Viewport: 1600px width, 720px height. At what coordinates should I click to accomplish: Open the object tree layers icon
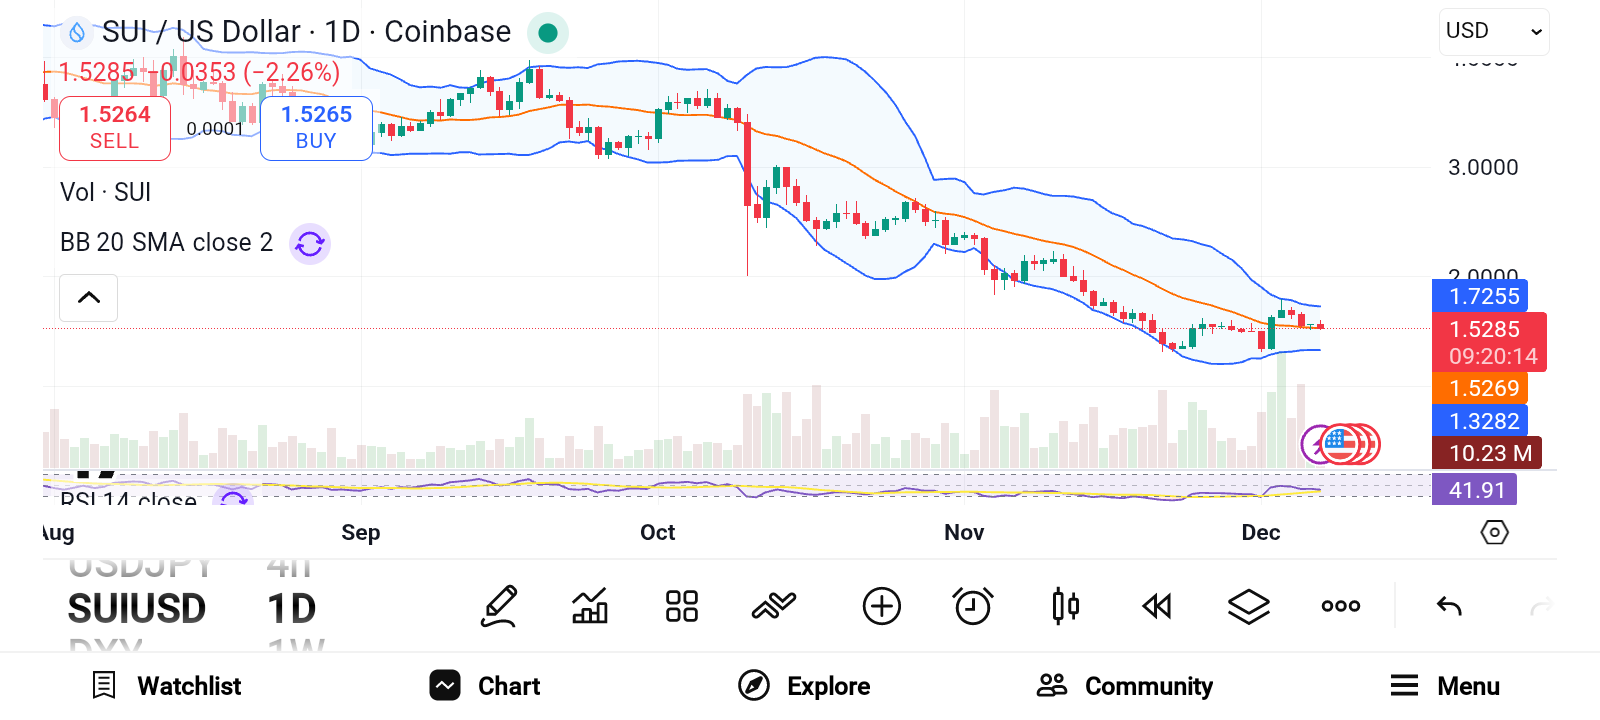(1248, 606)
